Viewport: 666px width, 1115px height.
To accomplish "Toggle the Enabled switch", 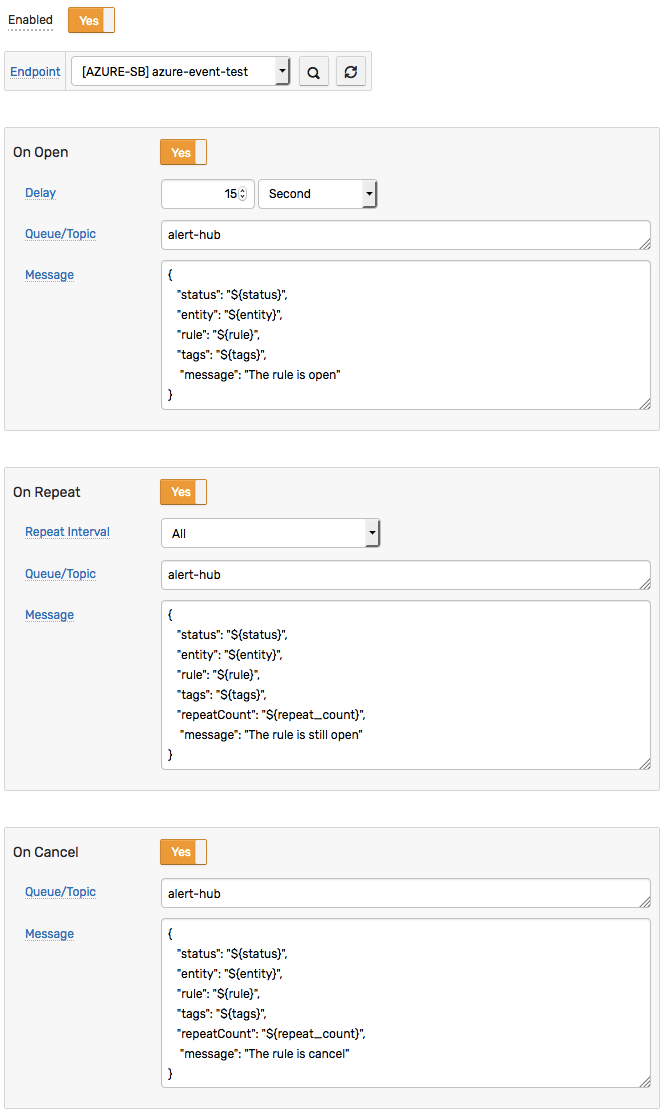I will [x=91, y=21].
